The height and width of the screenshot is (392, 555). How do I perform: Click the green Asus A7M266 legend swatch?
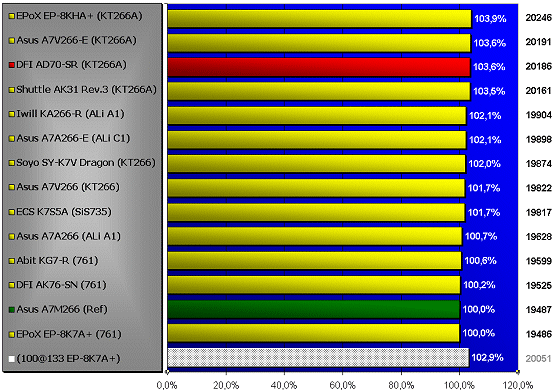coord(12,310)
